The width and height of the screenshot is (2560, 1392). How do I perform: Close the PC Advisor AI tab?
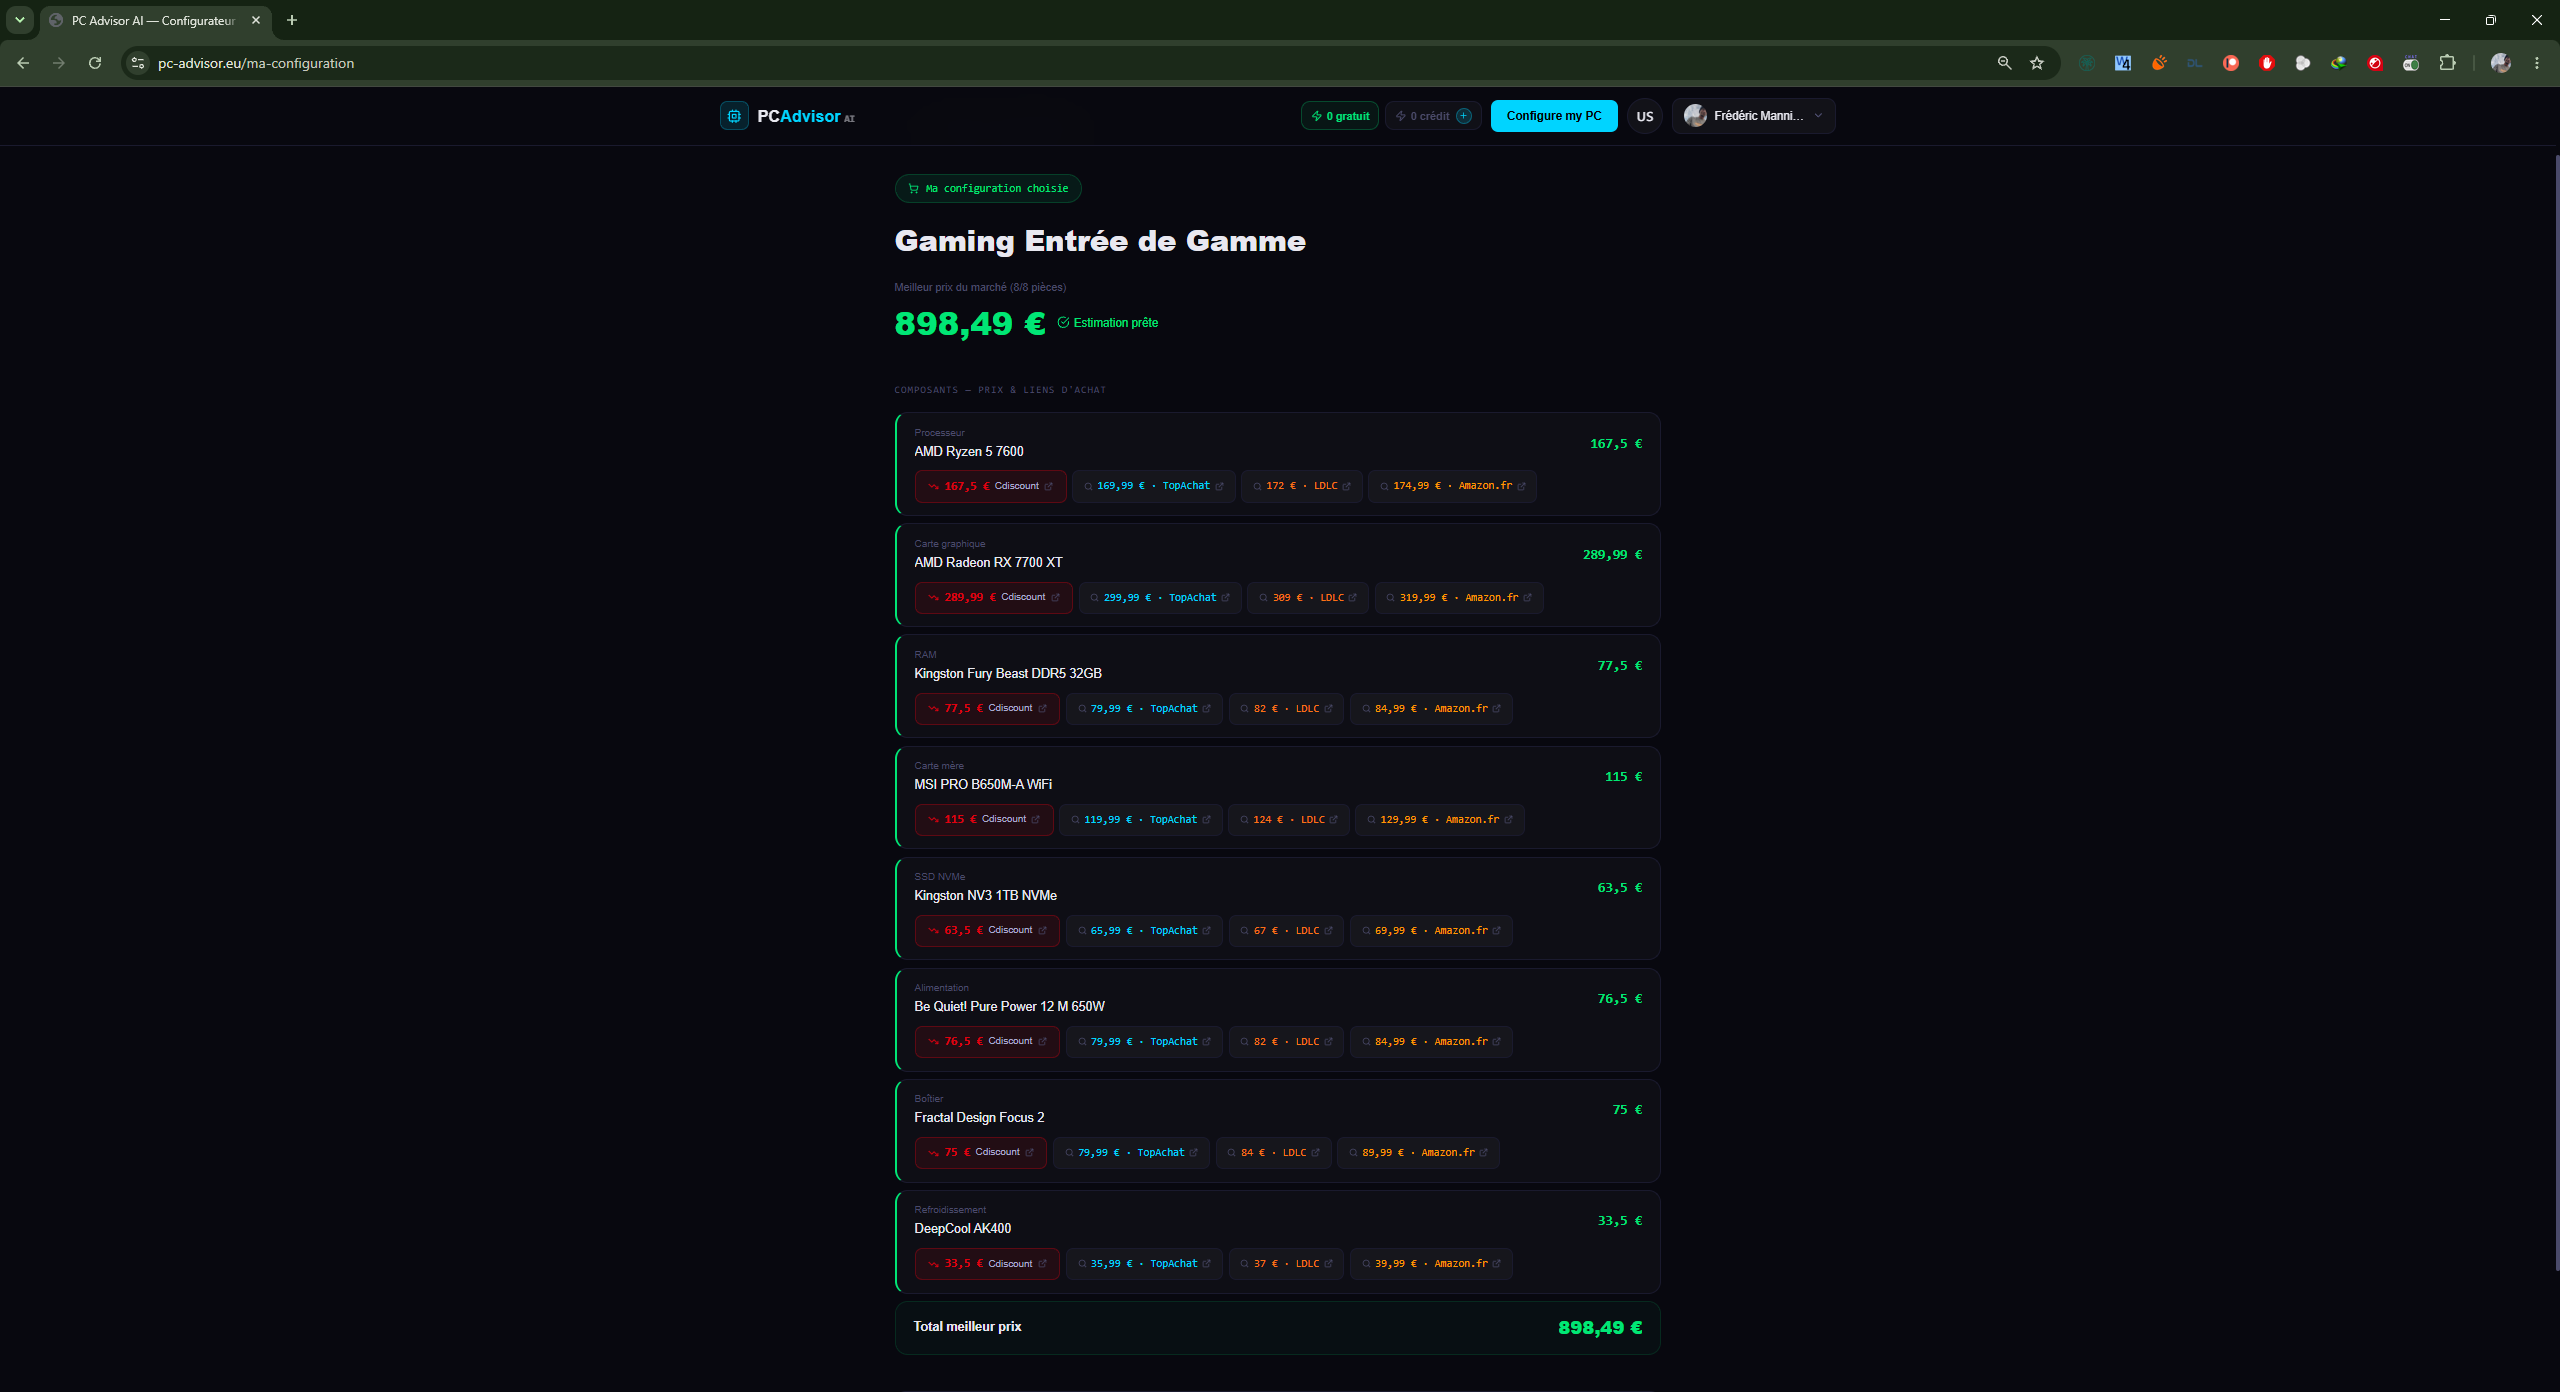click(256, 20)
